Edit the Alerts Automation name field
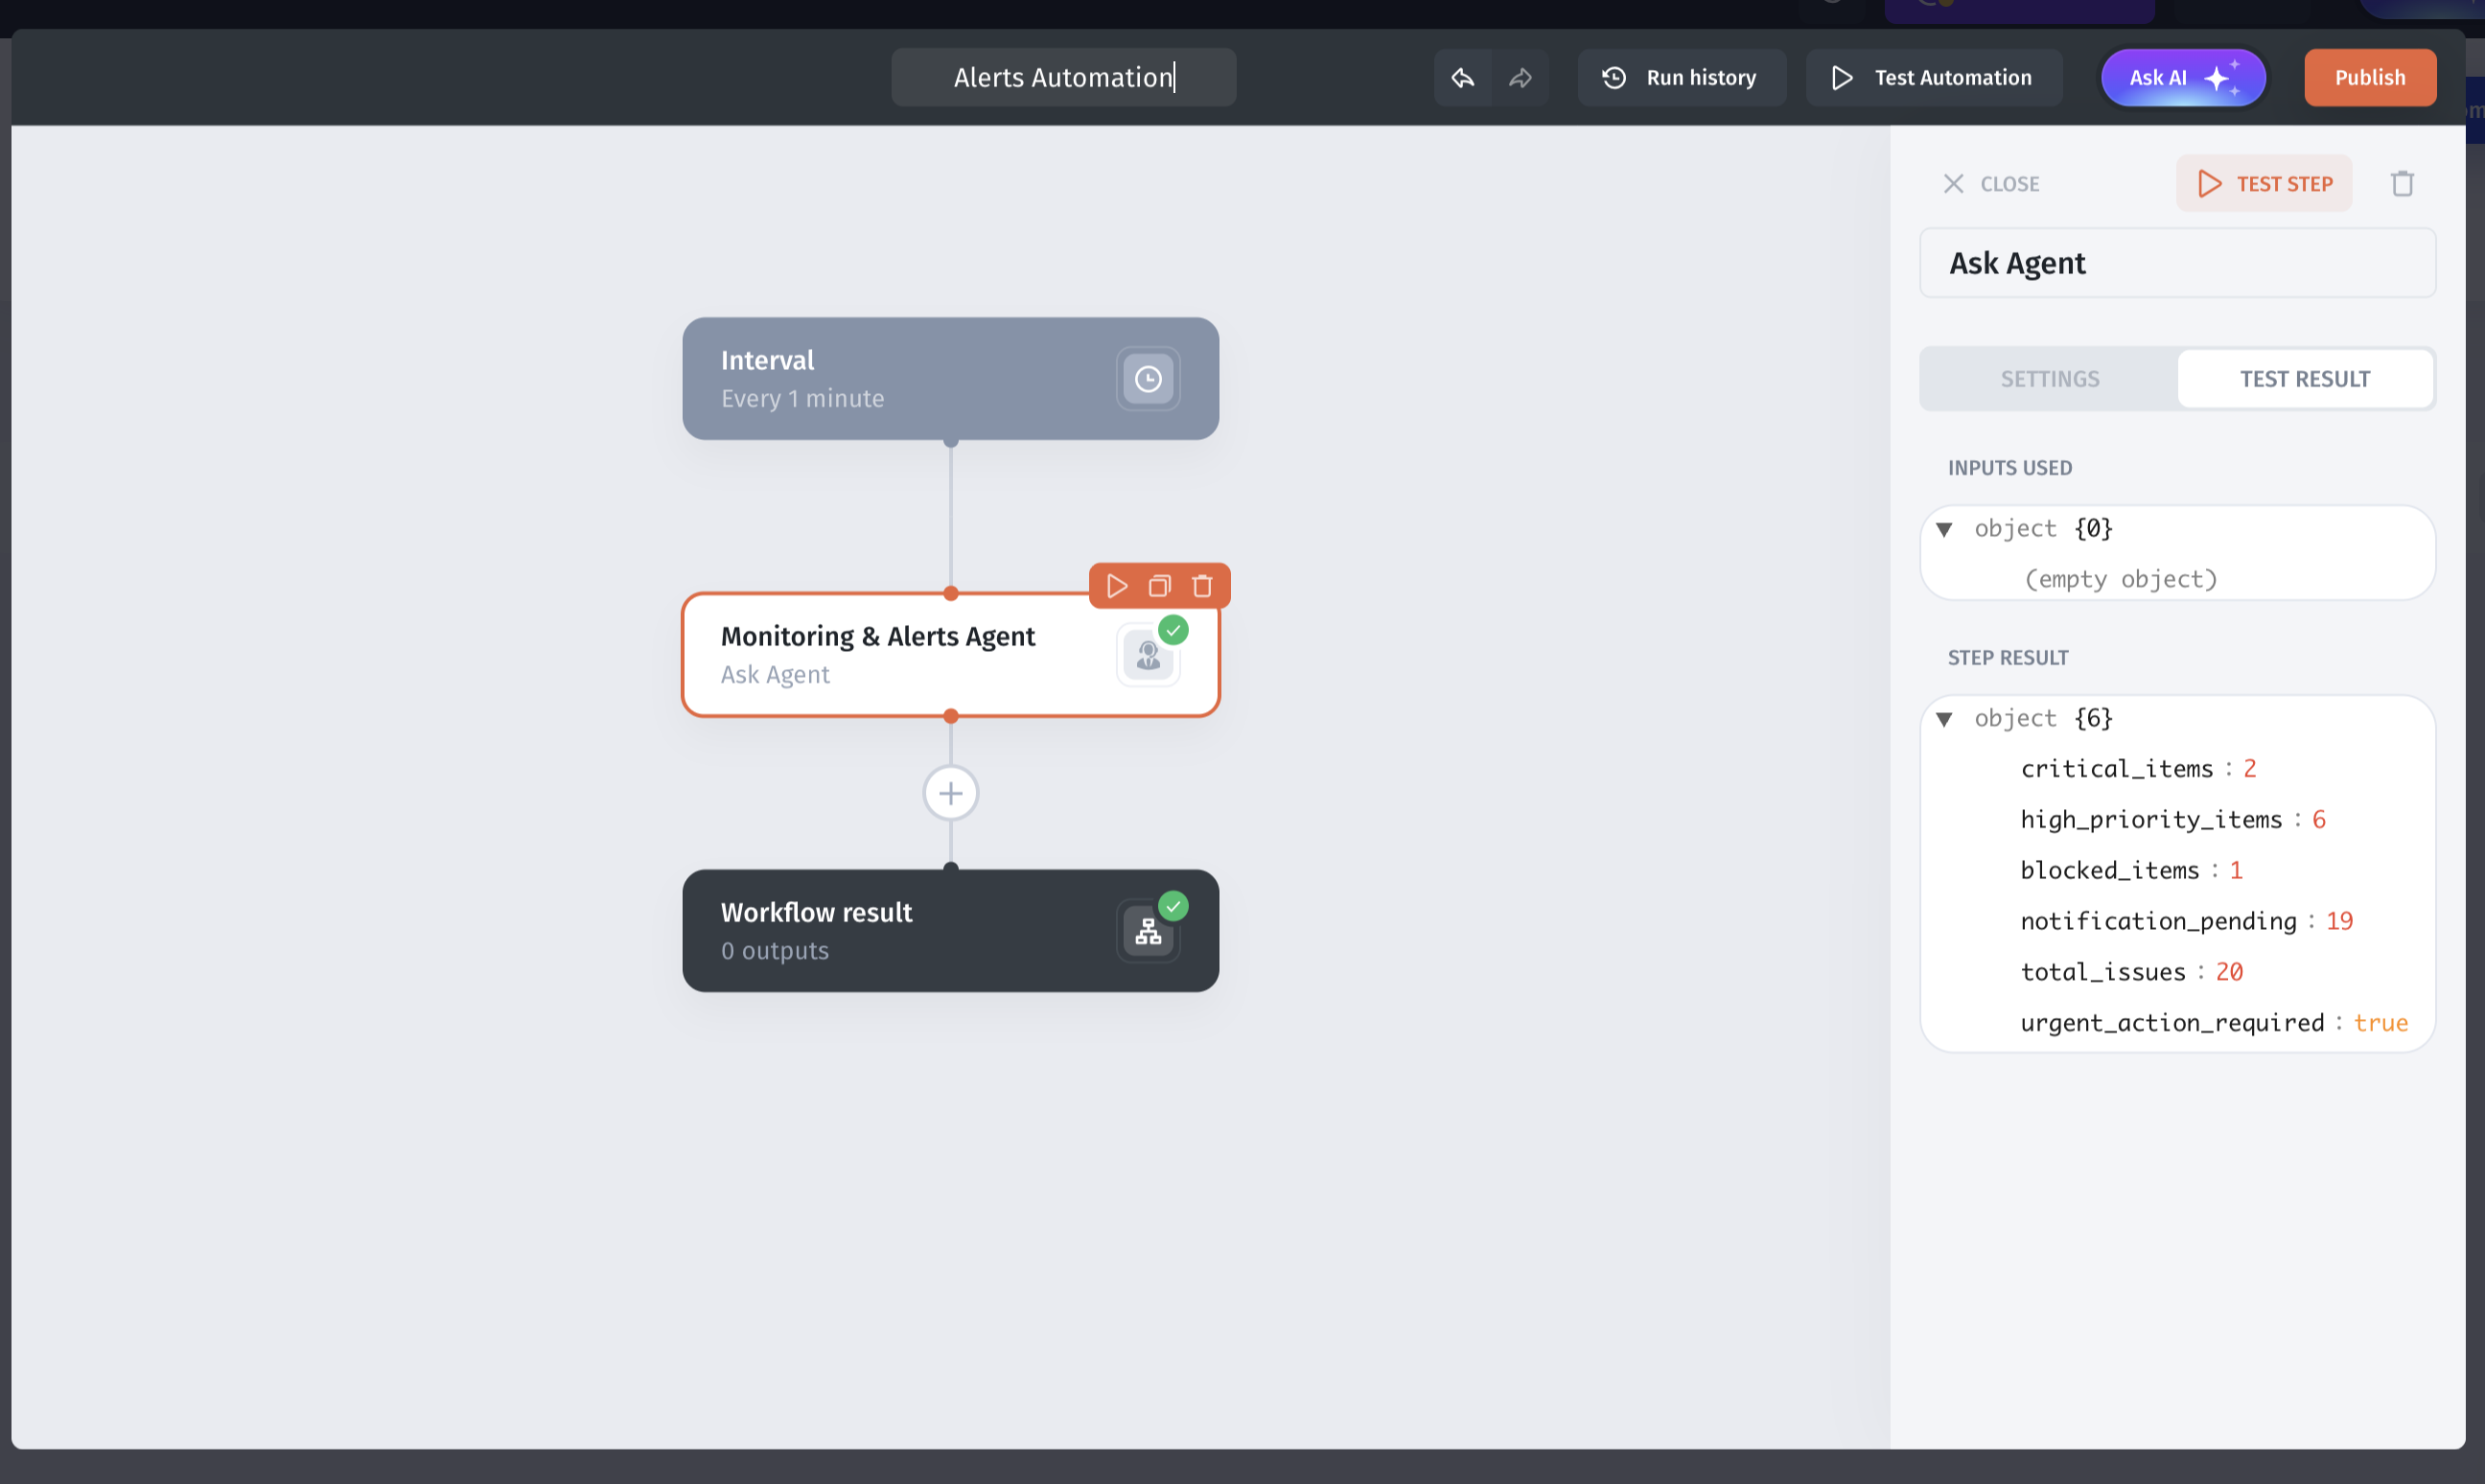 pyautogui.click(x=1063, y=78)
